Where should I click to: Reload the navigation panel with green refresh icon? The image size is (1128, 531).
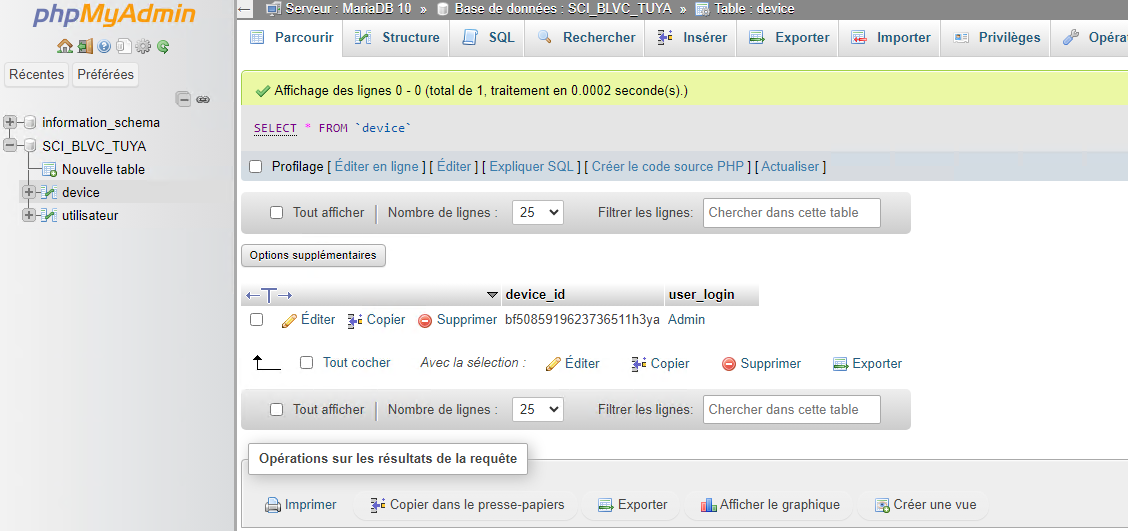tap(162, 46)
